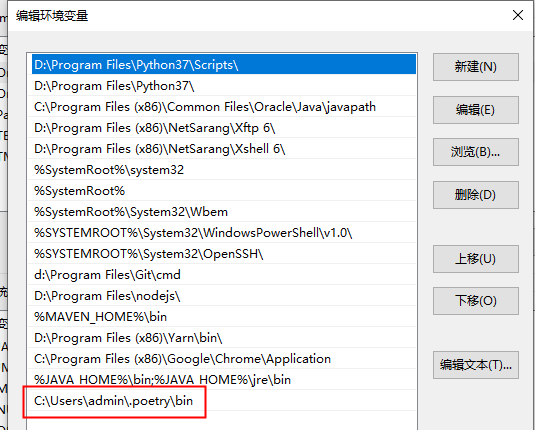Close the 编辑环境变量 dialog
The height and width of the screenshot is (430, 535).
click(x=518, y=15)
